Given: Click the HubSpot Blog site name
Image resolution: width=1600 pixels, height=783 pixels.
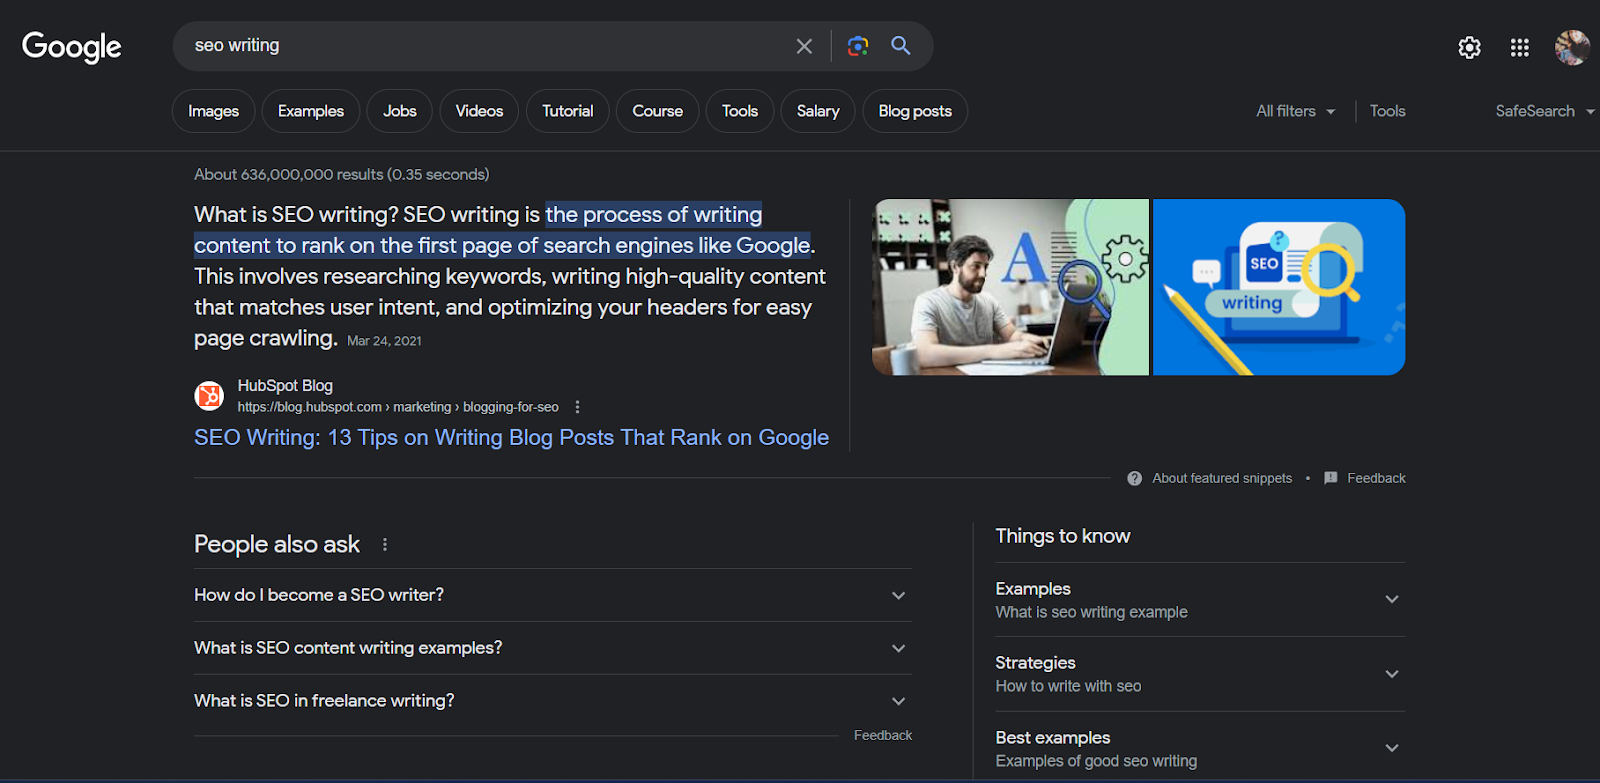Looking at the screenshot, I should point(285,385).
